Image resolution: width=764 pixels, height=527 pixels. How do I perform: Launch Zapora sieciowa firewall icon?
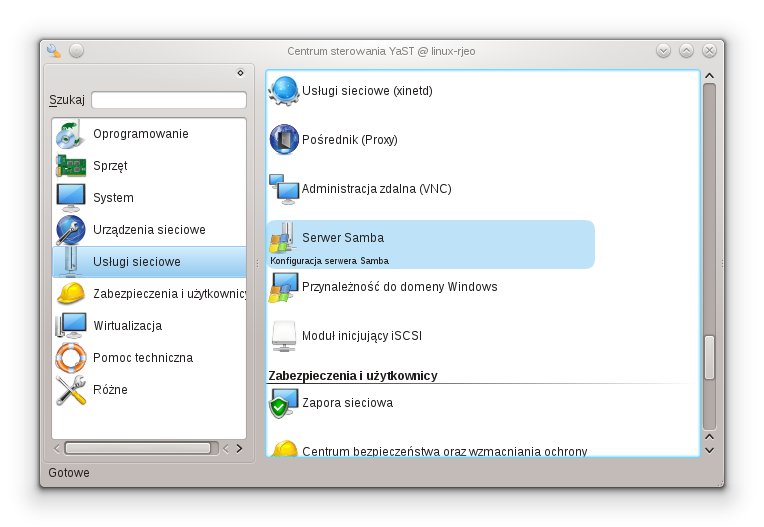pos(284,403)
